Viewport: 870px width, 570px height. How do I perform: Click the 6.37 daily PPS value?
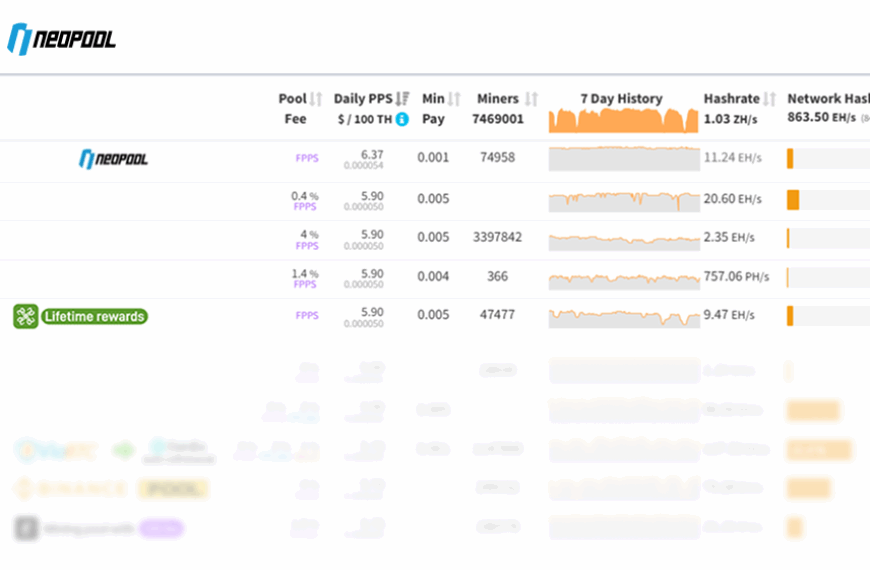pyautogui.click(x=372, y=154)
